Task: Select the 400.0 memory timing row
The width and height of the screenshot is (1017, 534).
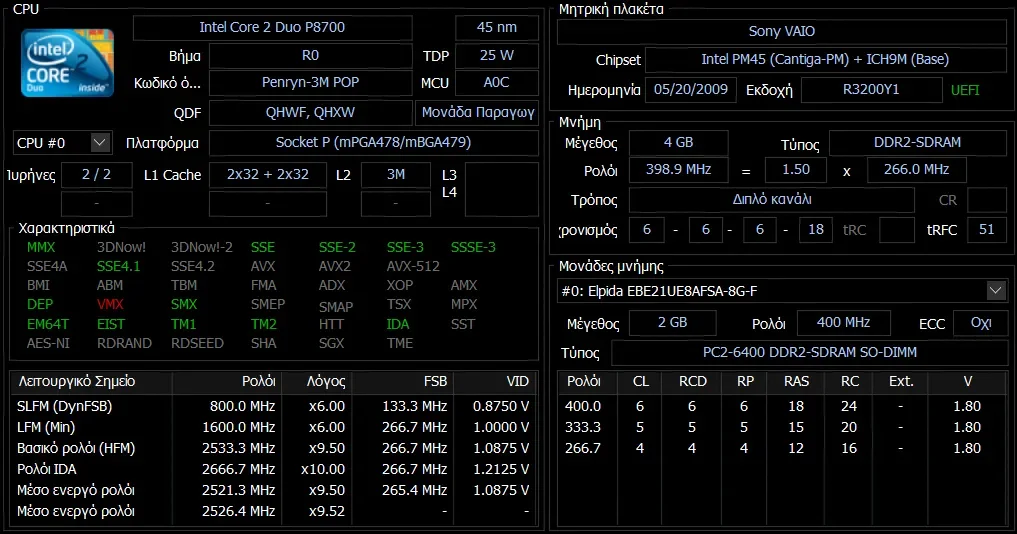Action: point(782,406)
